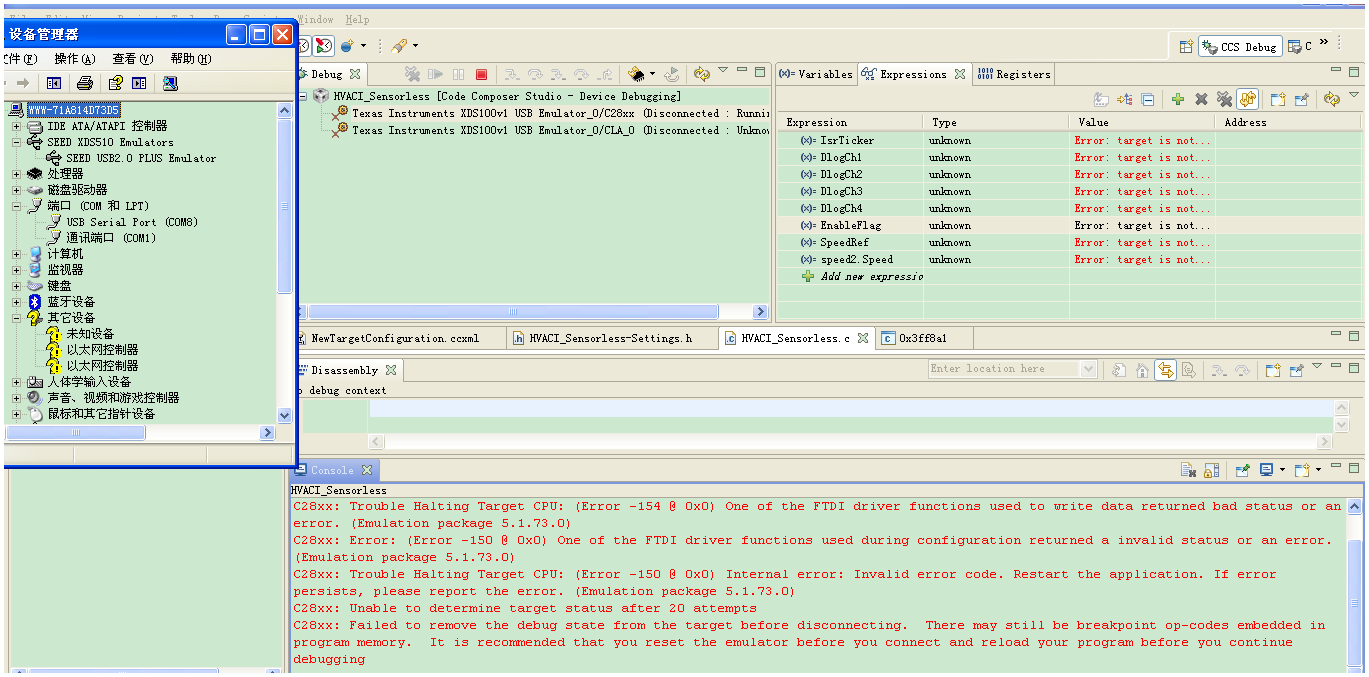The height and width of the screenshot is (677, 1369).
Task: Click the Resume button in Debug toolbar
Action: [435, 74]
